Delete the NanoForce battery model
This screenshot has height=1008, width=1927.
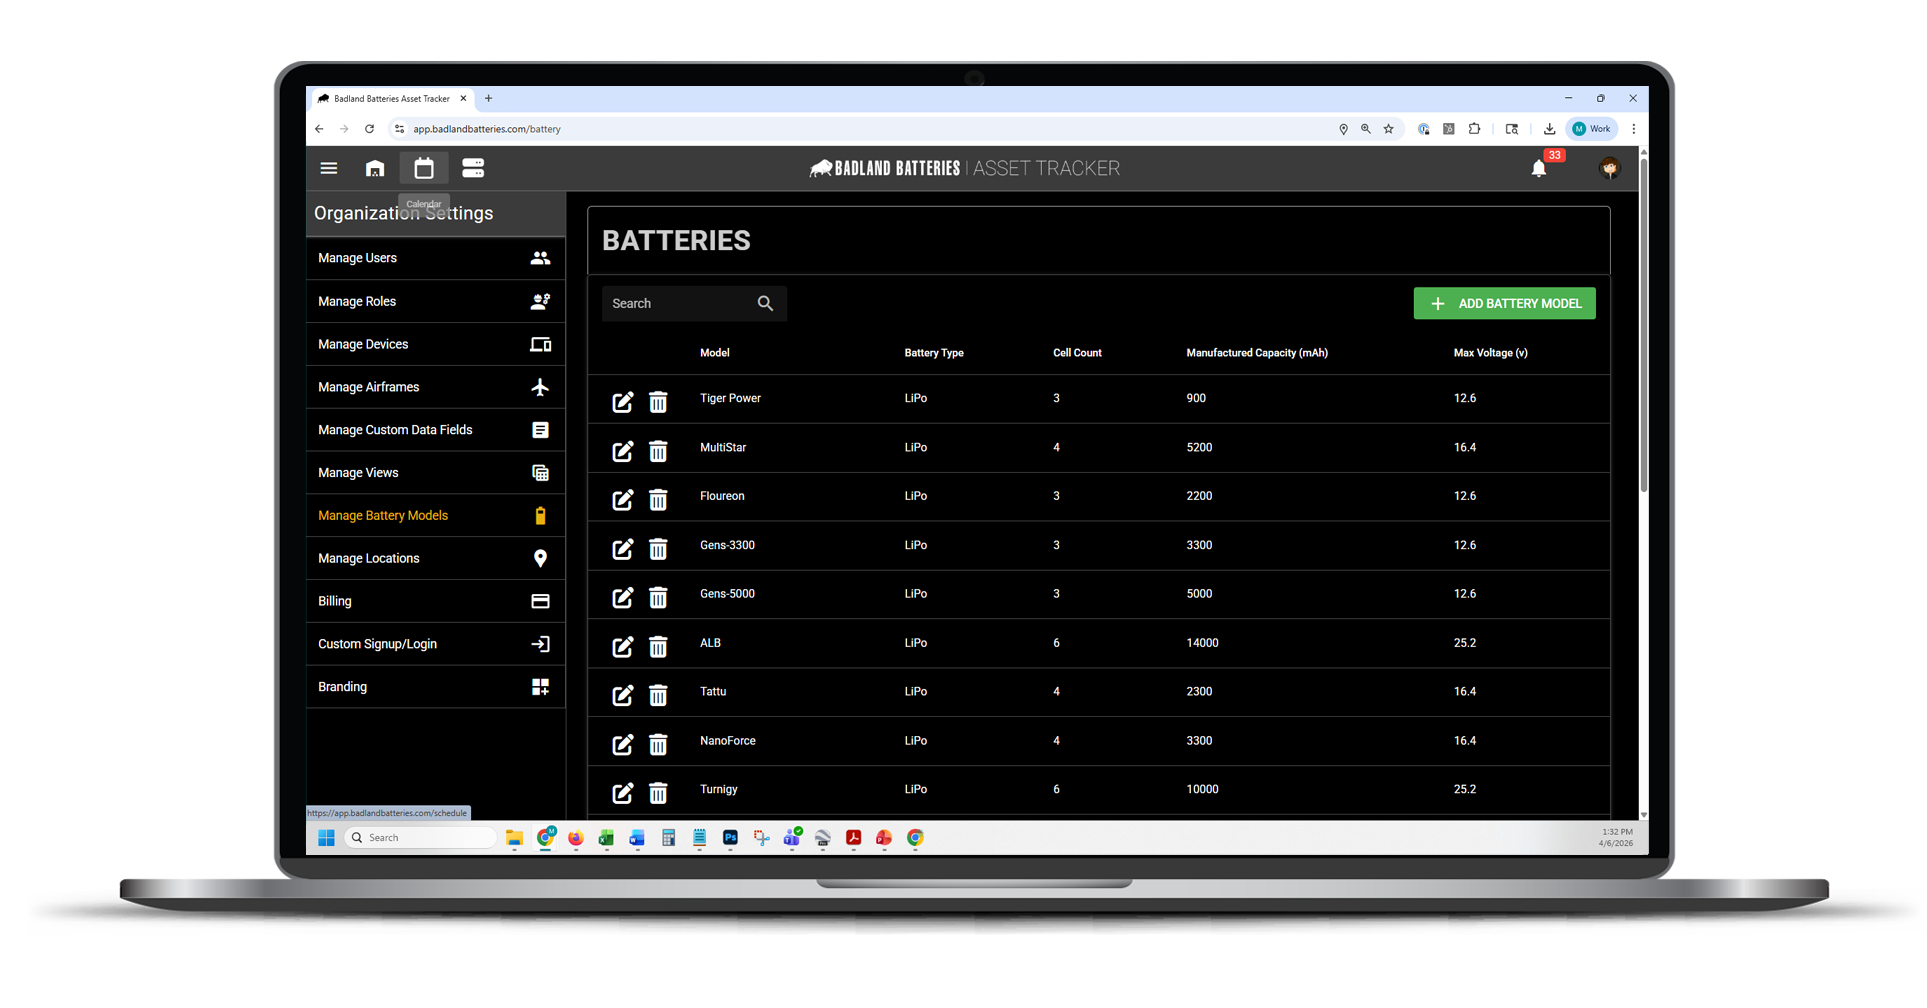(x=658, y=744)
